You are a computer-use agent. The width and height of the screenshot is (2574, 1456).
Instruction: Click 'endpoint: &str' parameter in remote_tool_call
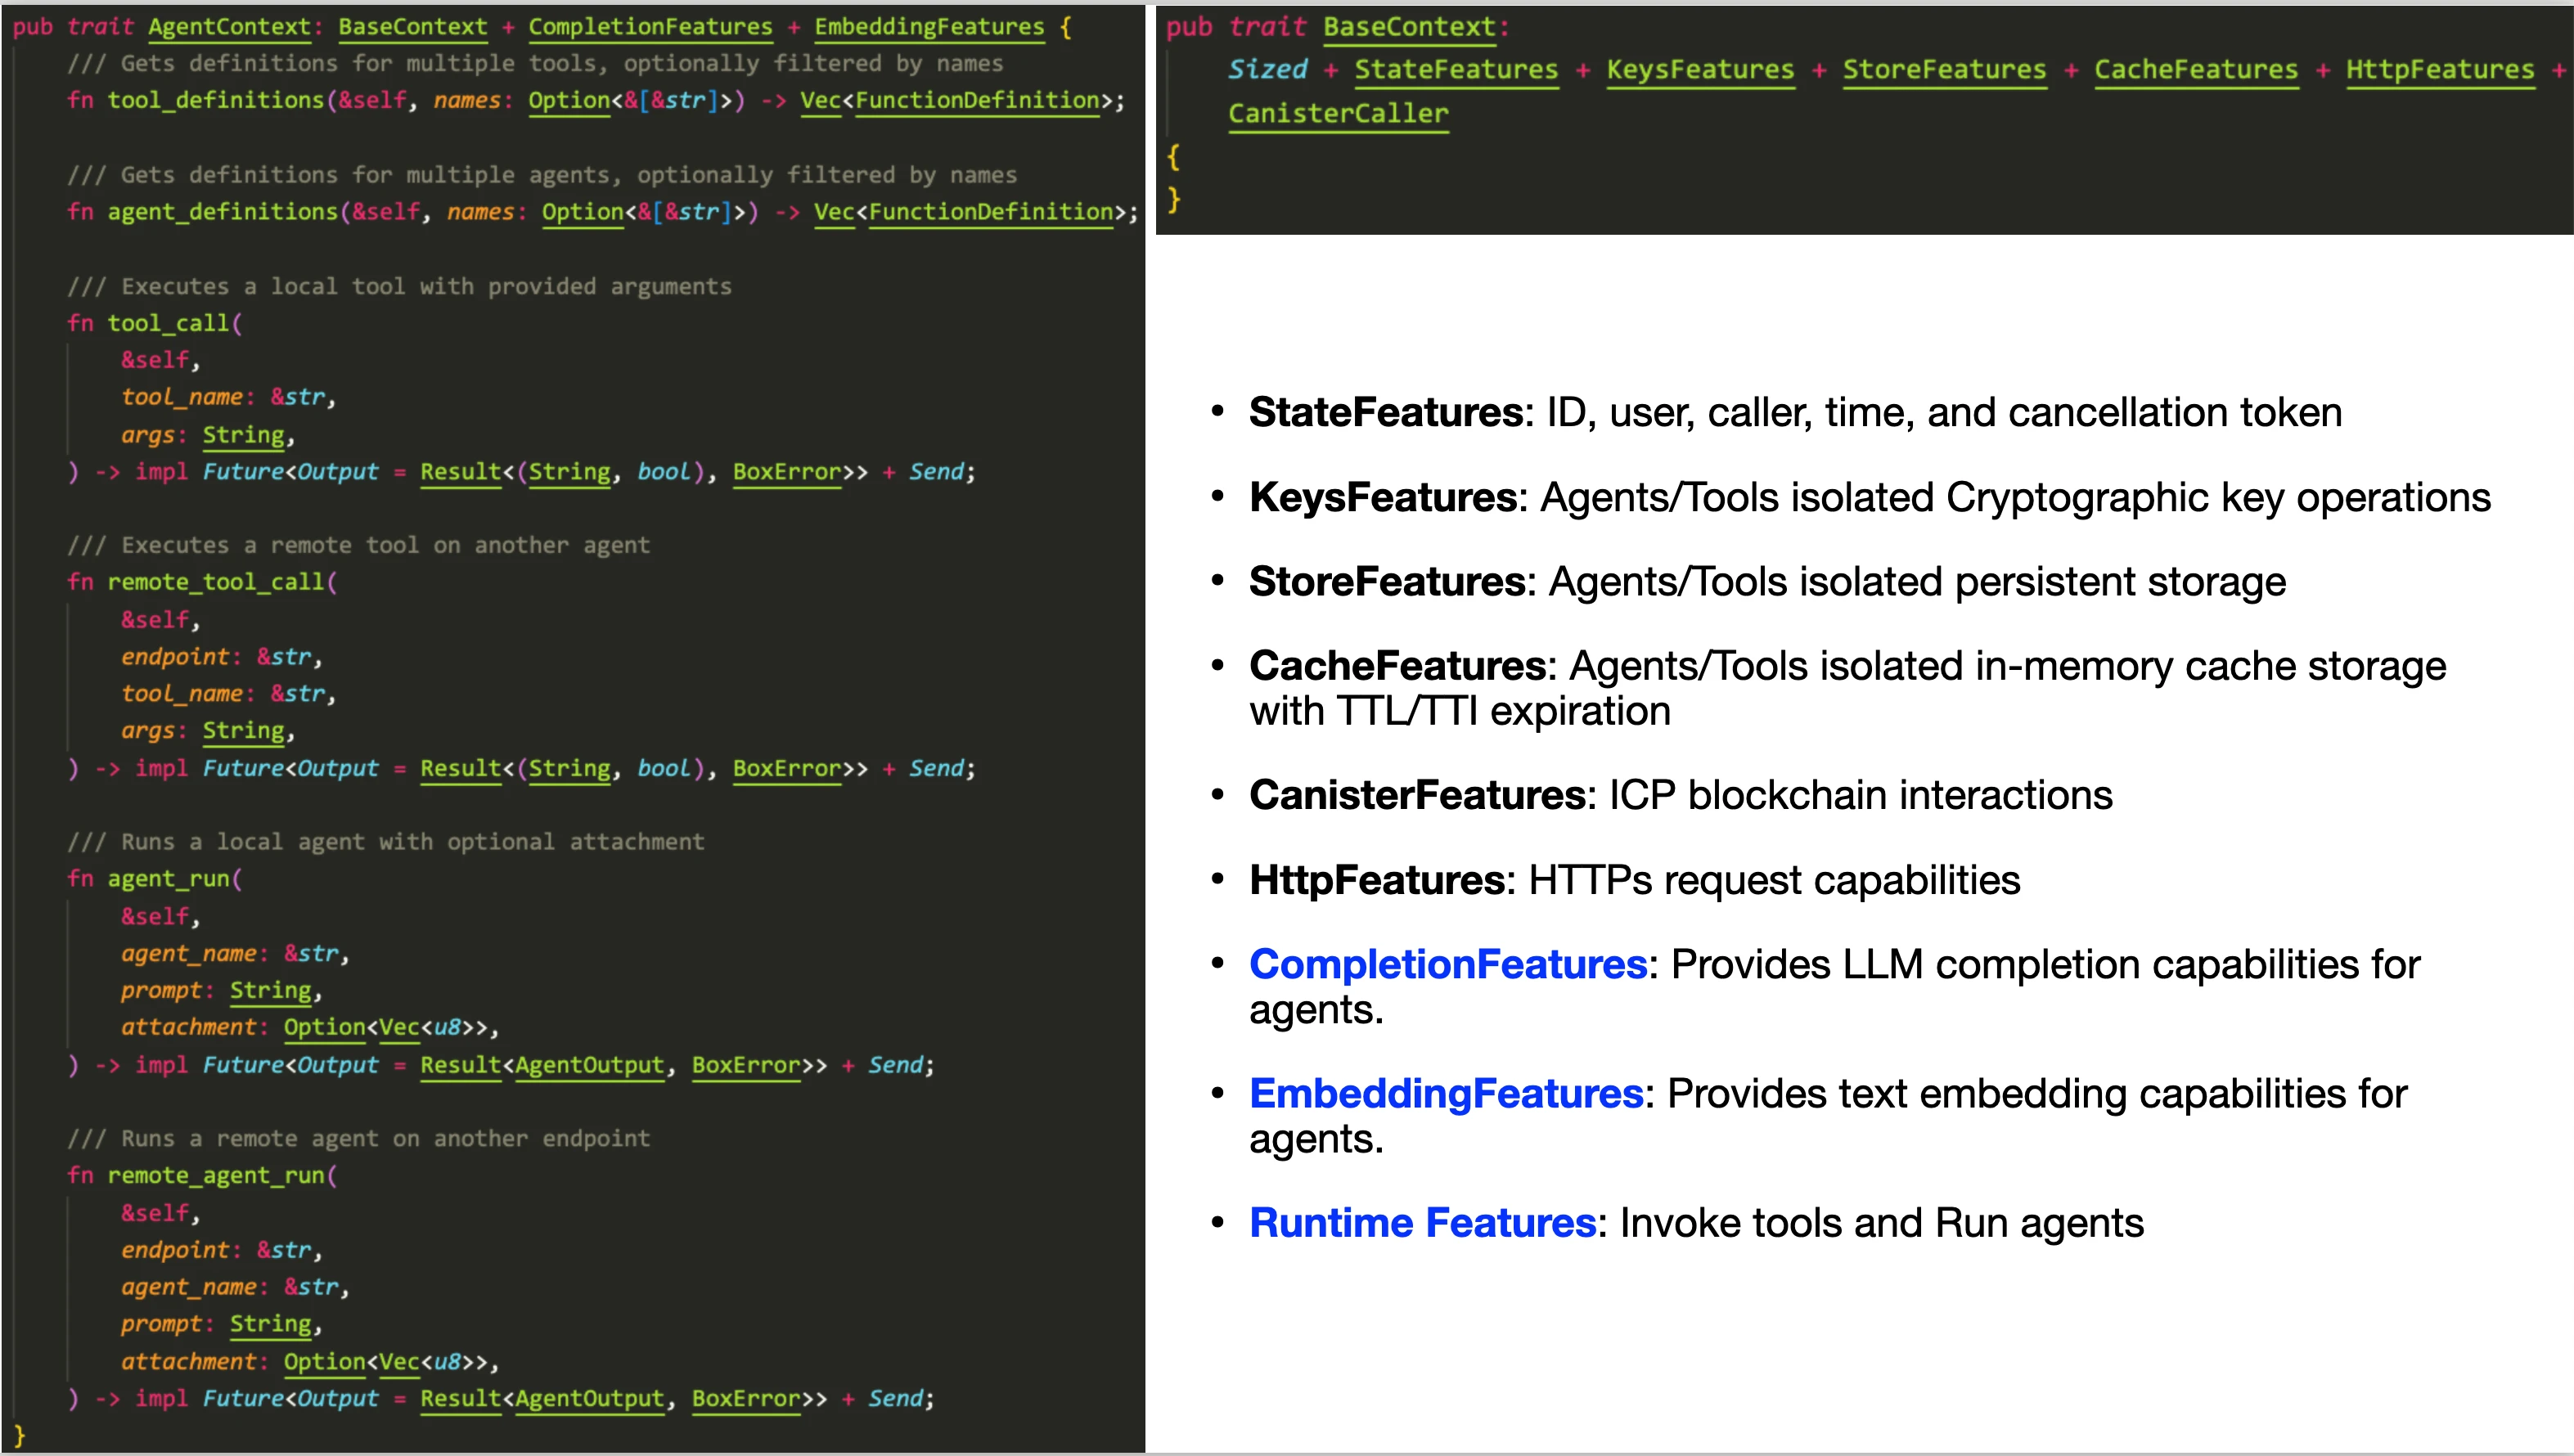216,656
